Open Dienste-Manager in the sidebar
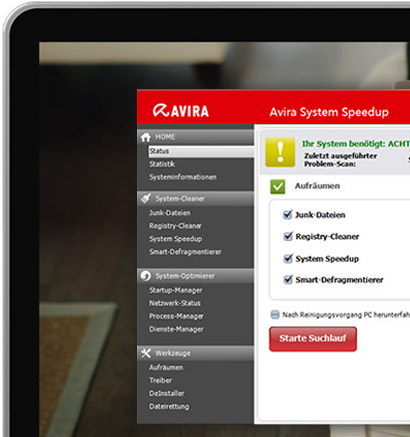This screenshot has height=437, width=410. 176,329
